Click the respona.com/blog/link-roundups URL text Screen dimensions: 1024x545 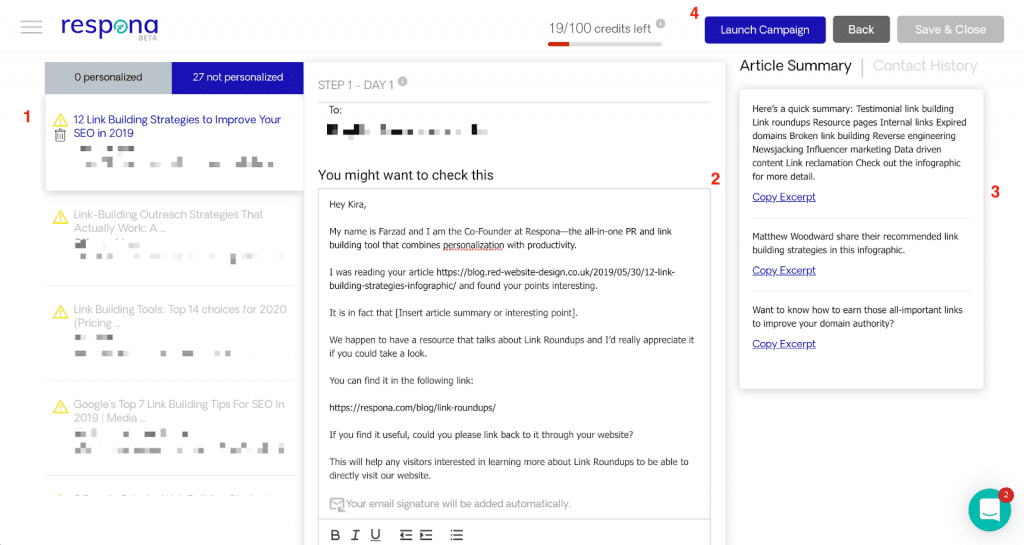[412, 407]
